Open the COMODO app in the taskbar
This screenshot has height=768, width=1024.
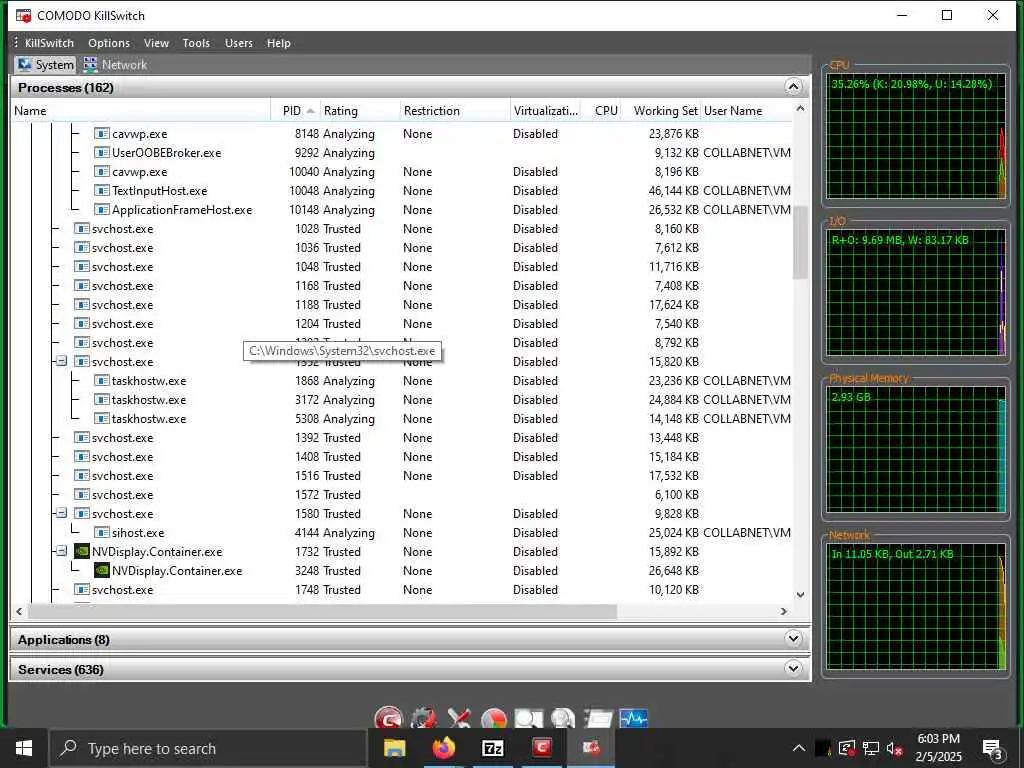click(x=542, y=748)
